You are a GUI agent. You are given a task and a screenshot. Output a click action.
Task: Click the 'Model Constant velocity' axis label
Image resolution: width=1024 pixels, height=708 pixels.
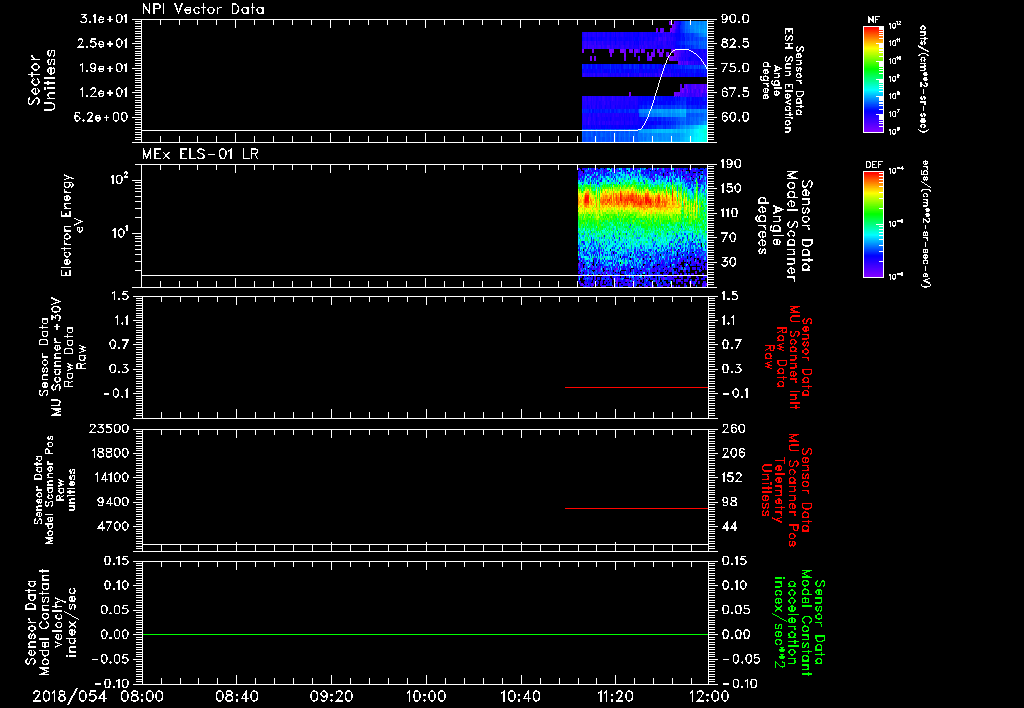pos(51,621)
